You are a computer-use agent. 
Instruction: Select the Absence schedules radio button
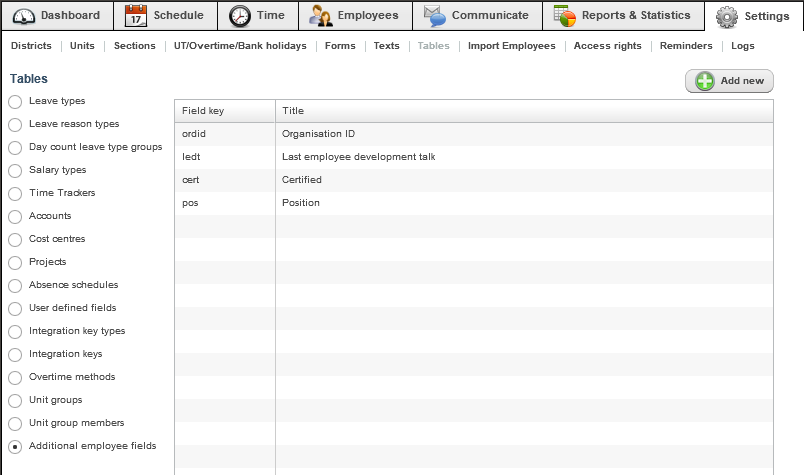click(15, 286)
